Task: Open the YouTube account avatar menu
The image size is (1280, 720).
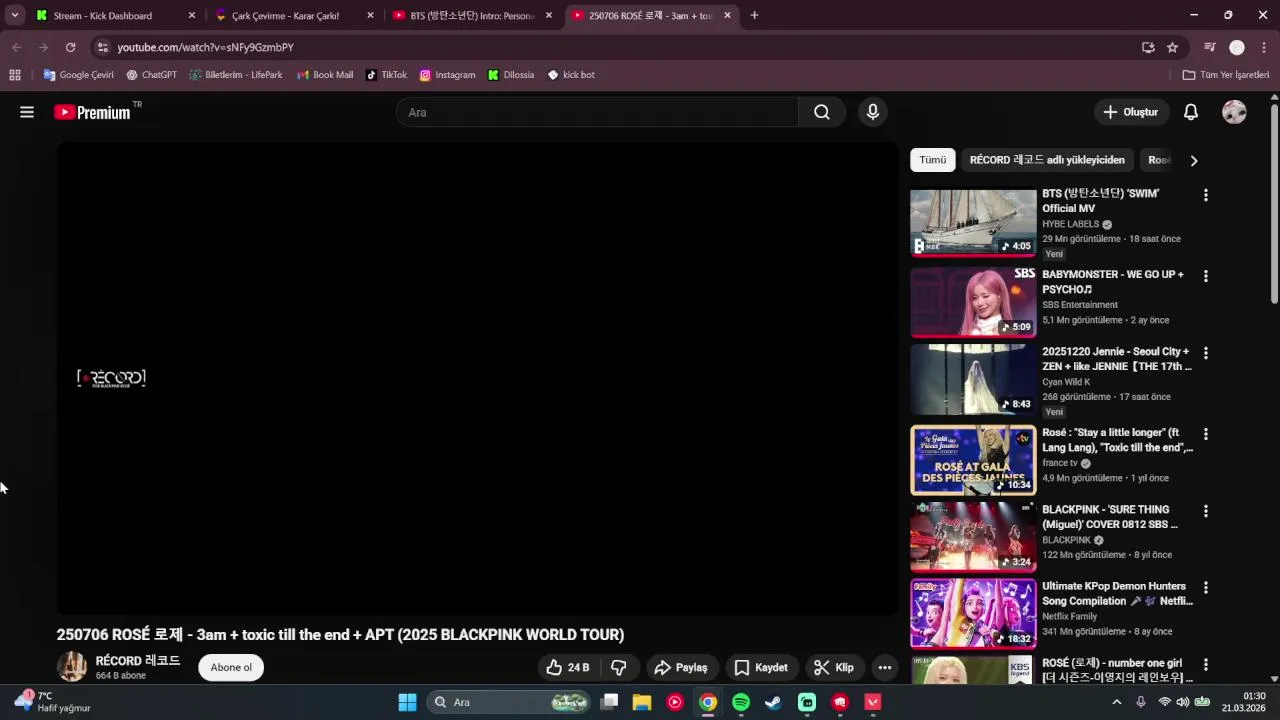Action: click(x=1234, y=112)
